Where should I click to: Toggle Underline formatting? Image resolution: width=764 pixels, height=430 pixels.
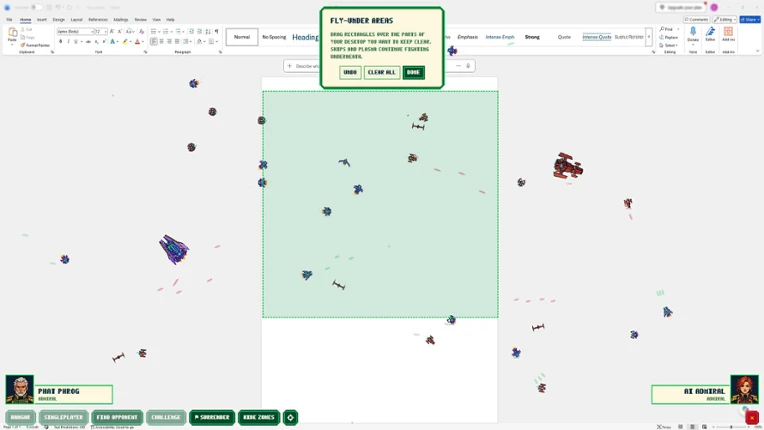[x=76, y=42]
